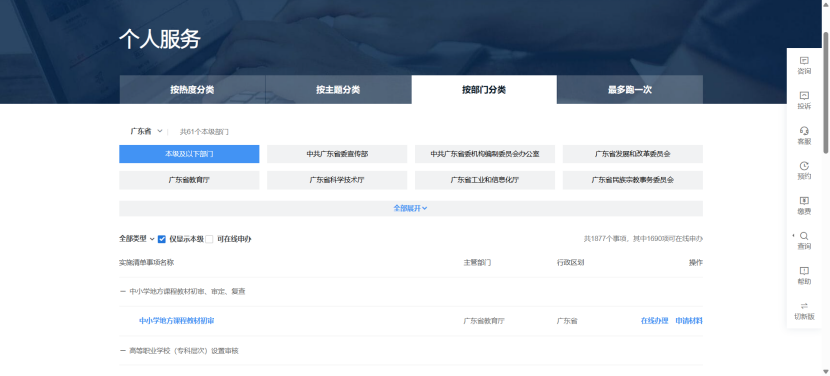Switch to the 按主题分类 tab
This screenshot has height=376, width=830.
tap(338, 89)
